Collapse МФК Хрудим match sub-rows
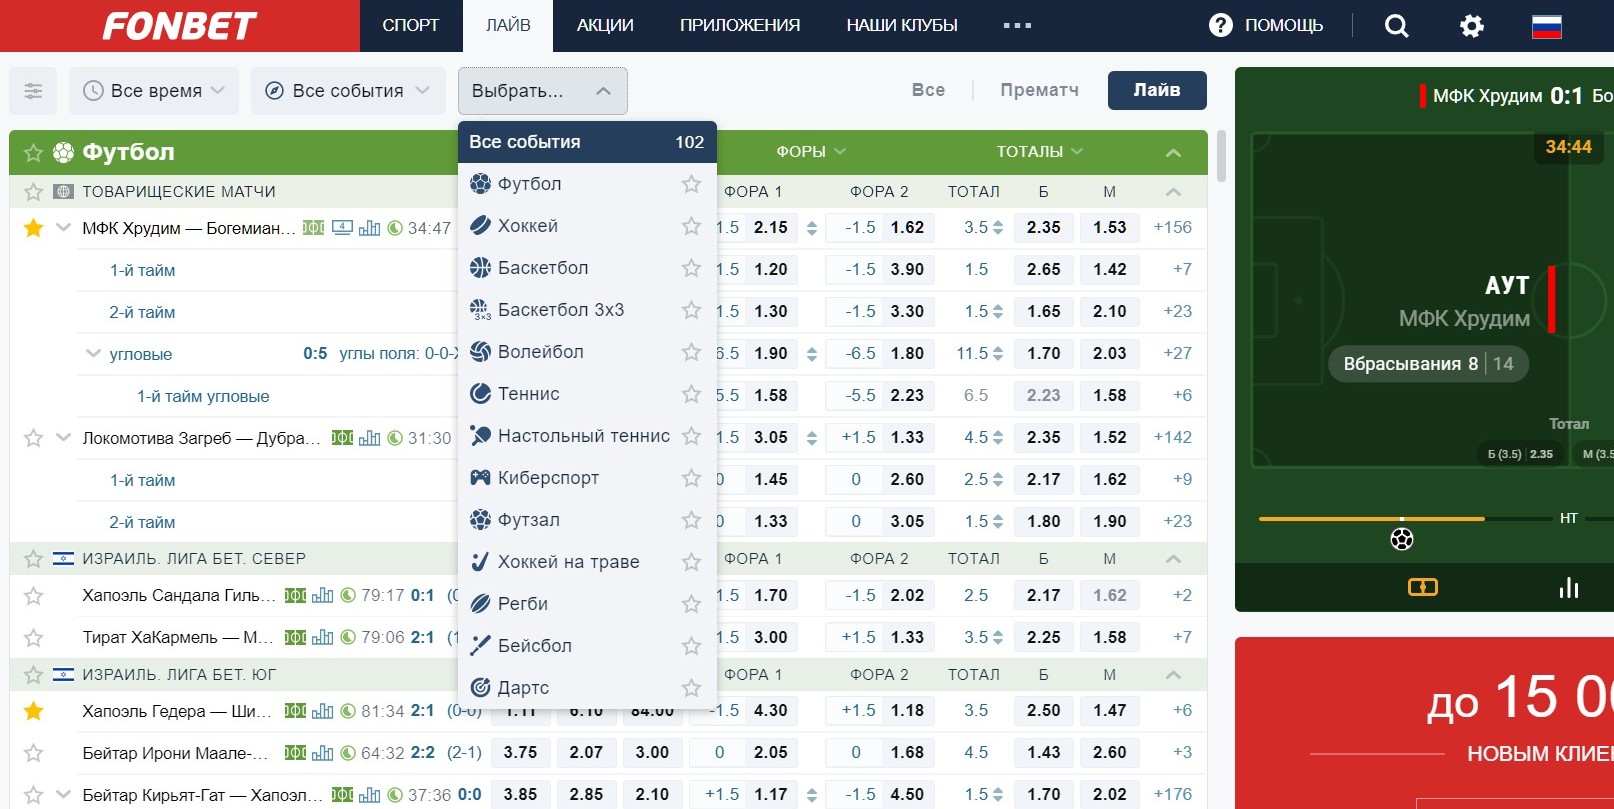 tap(64, 228)
